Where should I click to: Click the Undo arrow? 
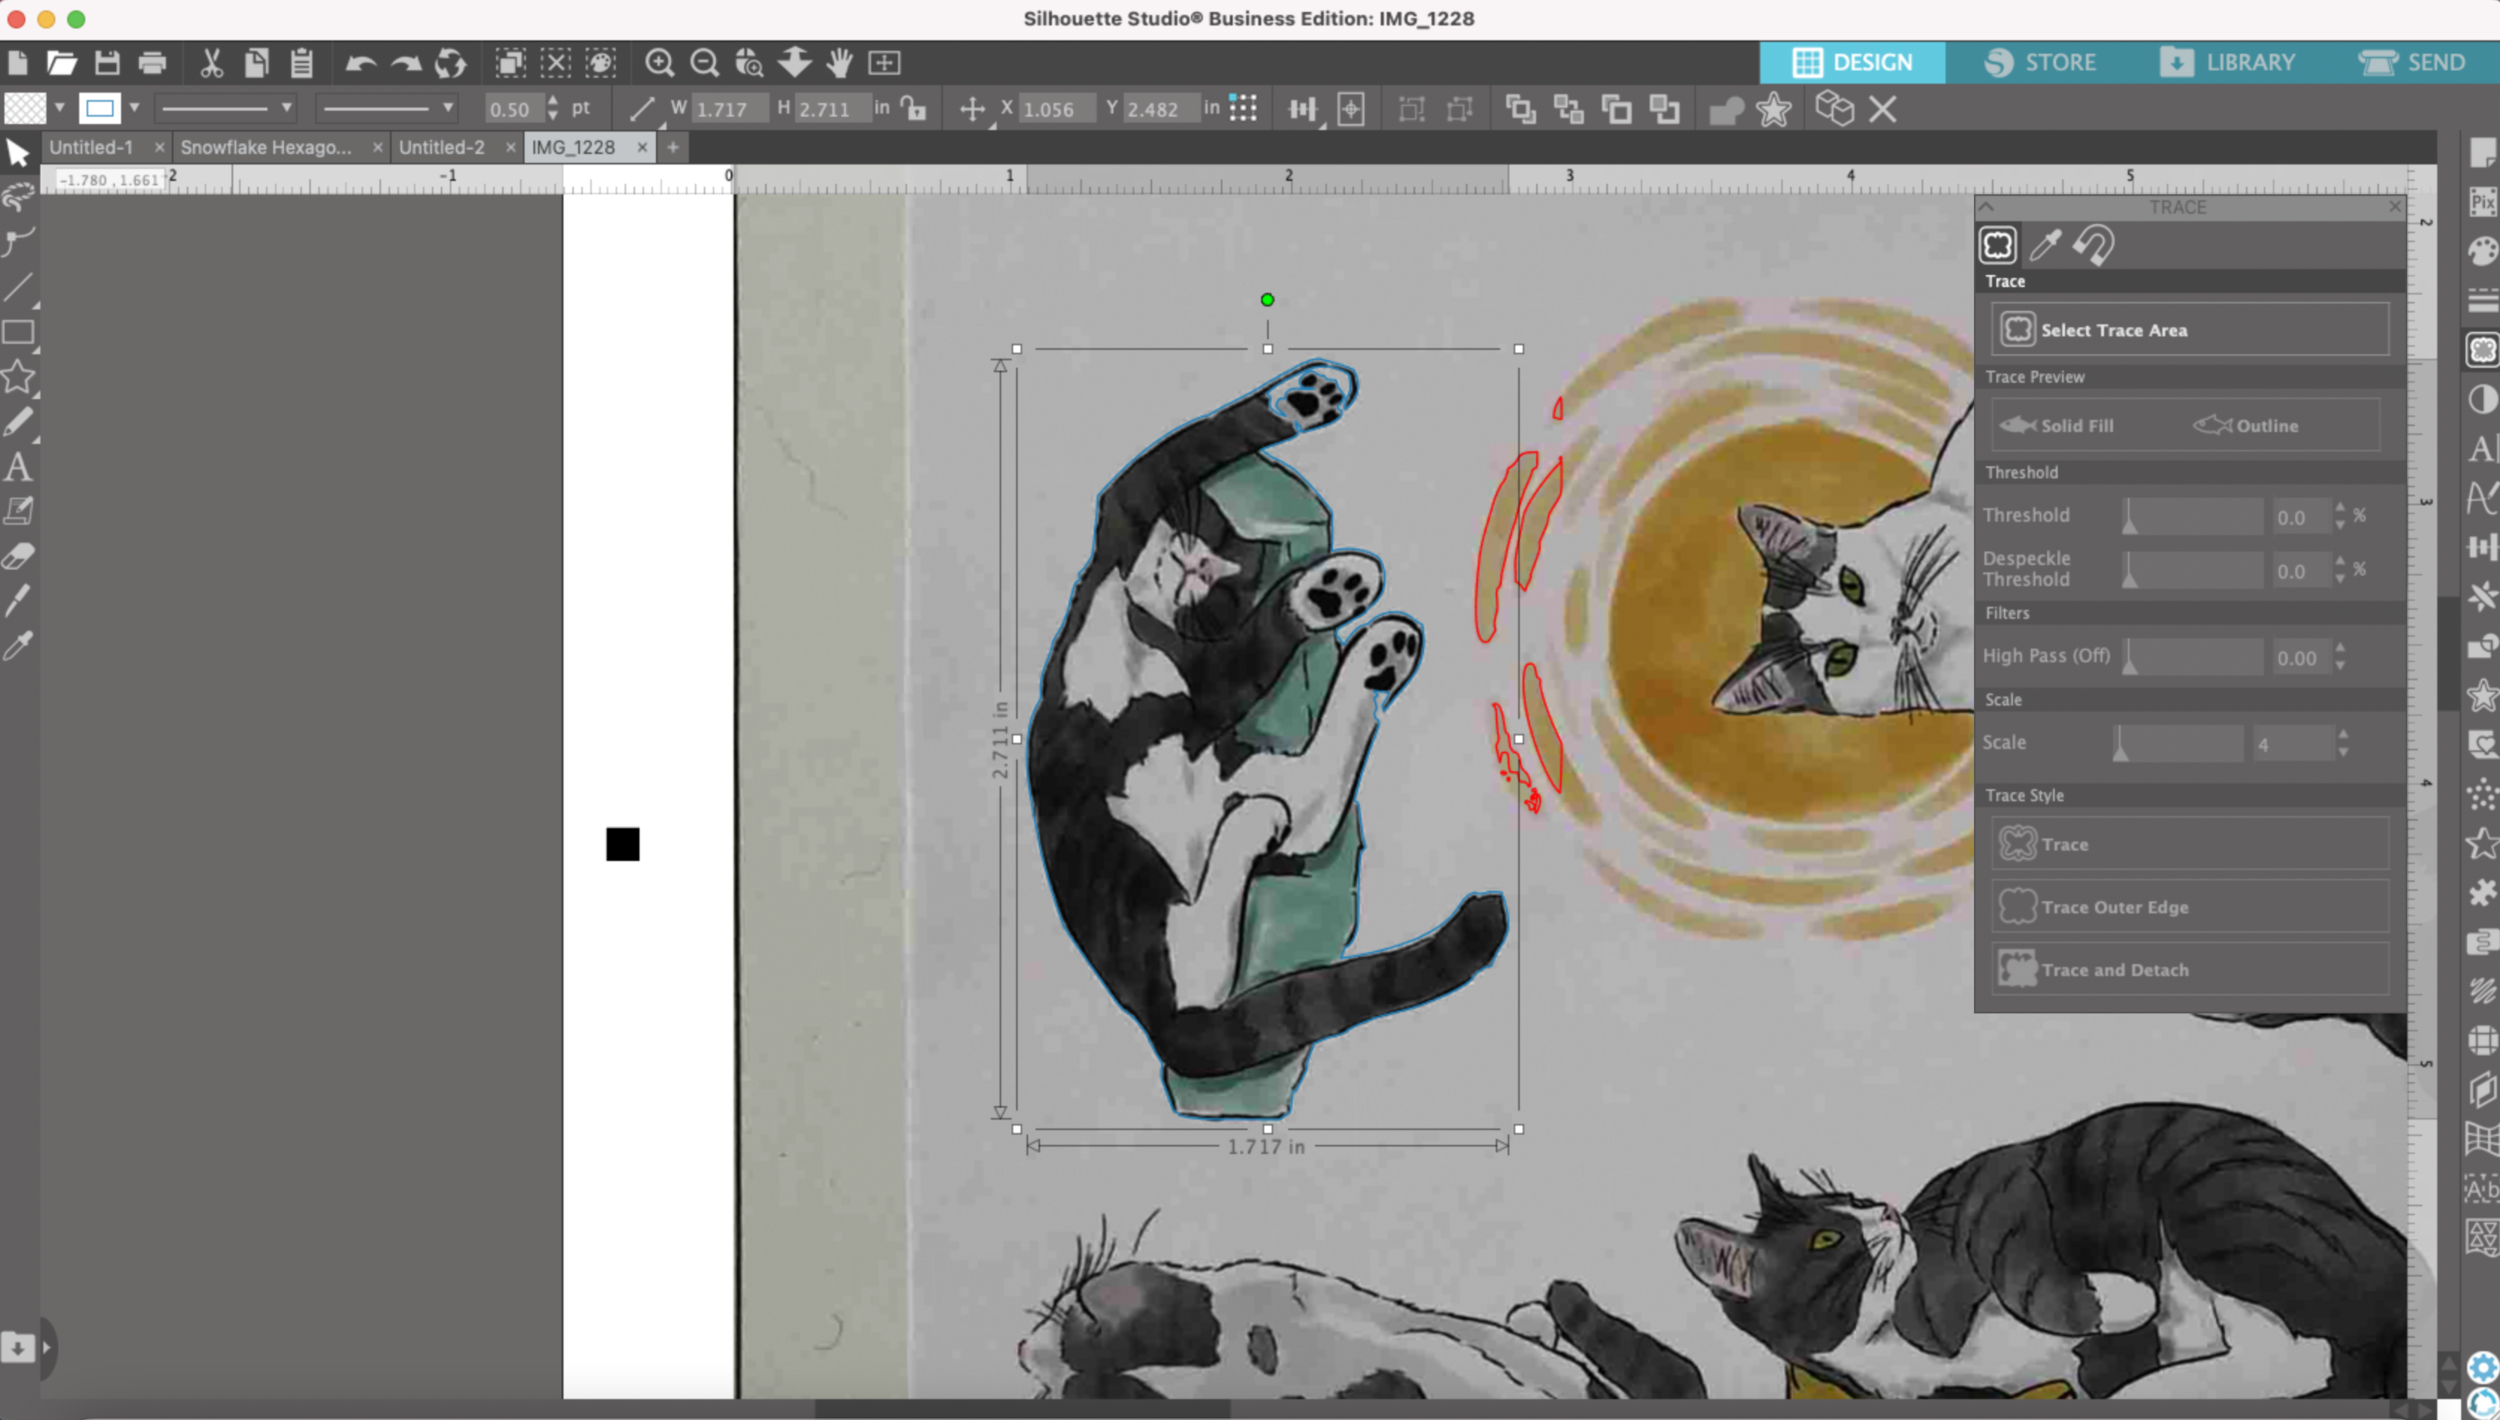click(x=360, y=64)
